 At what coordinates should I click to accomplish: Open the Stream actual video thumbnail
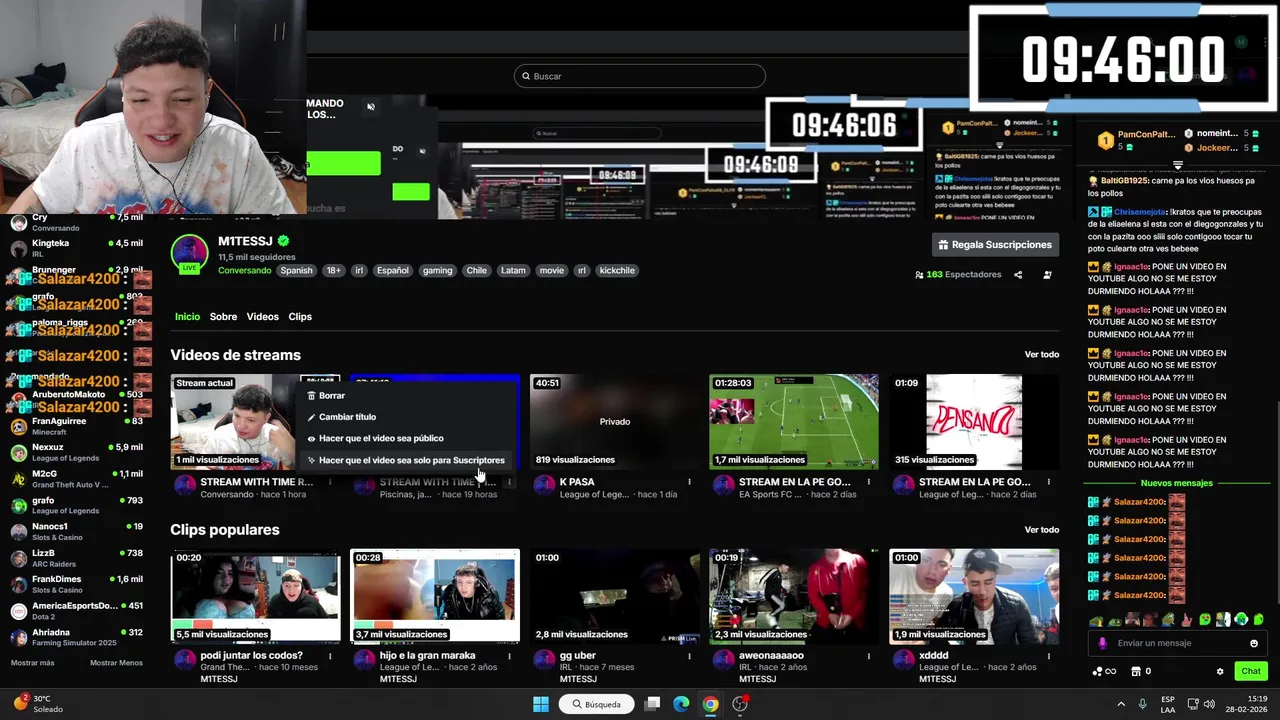[255, 422]
